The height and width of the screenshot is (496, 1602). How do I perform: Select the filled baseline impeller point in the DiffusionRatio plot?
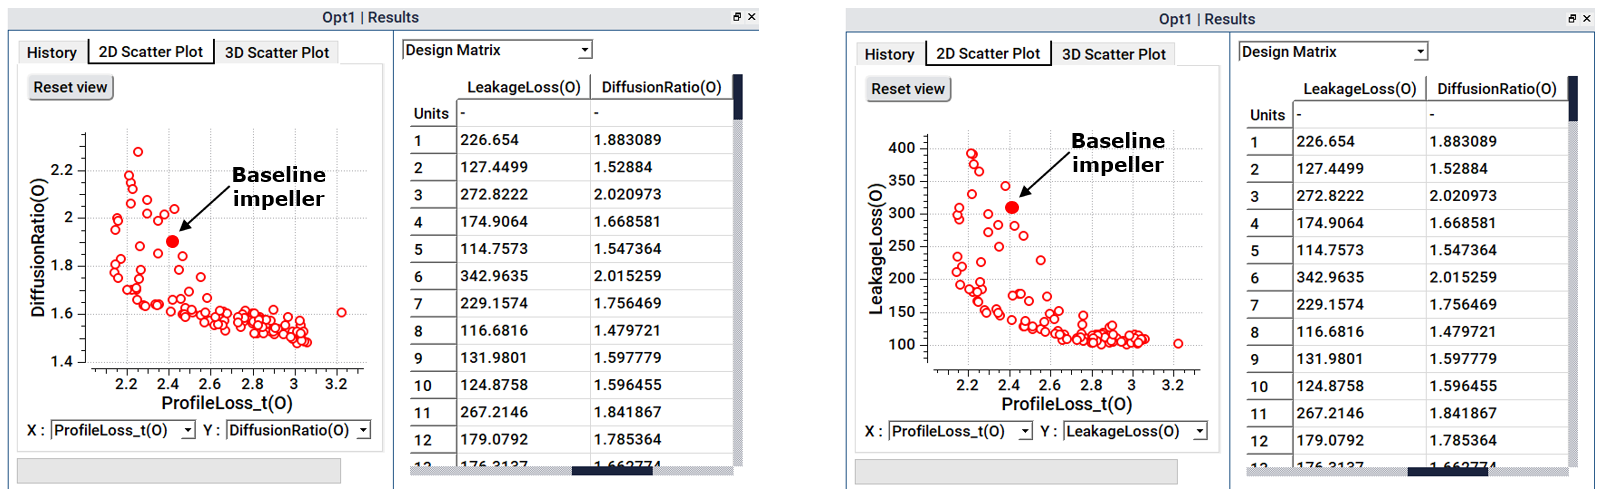coord(173,242)
